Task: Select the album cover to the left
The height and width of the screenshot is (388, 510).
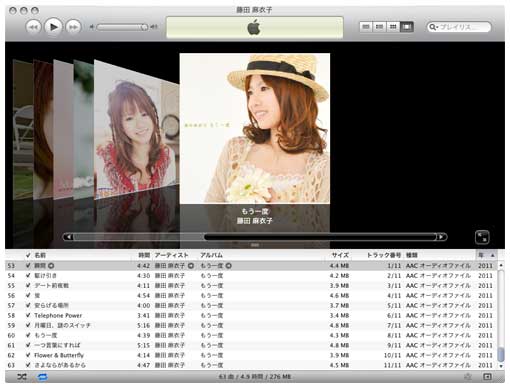Action: click(137, 130)
